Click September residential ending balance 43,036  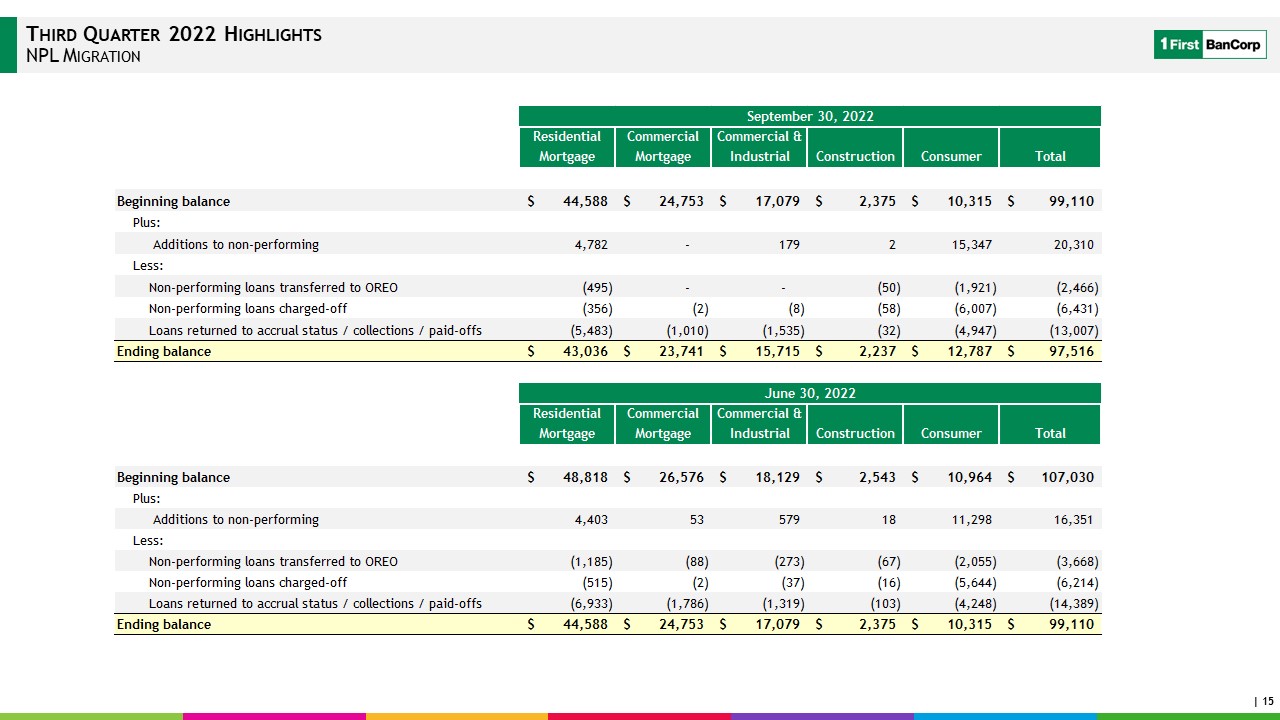585,352
